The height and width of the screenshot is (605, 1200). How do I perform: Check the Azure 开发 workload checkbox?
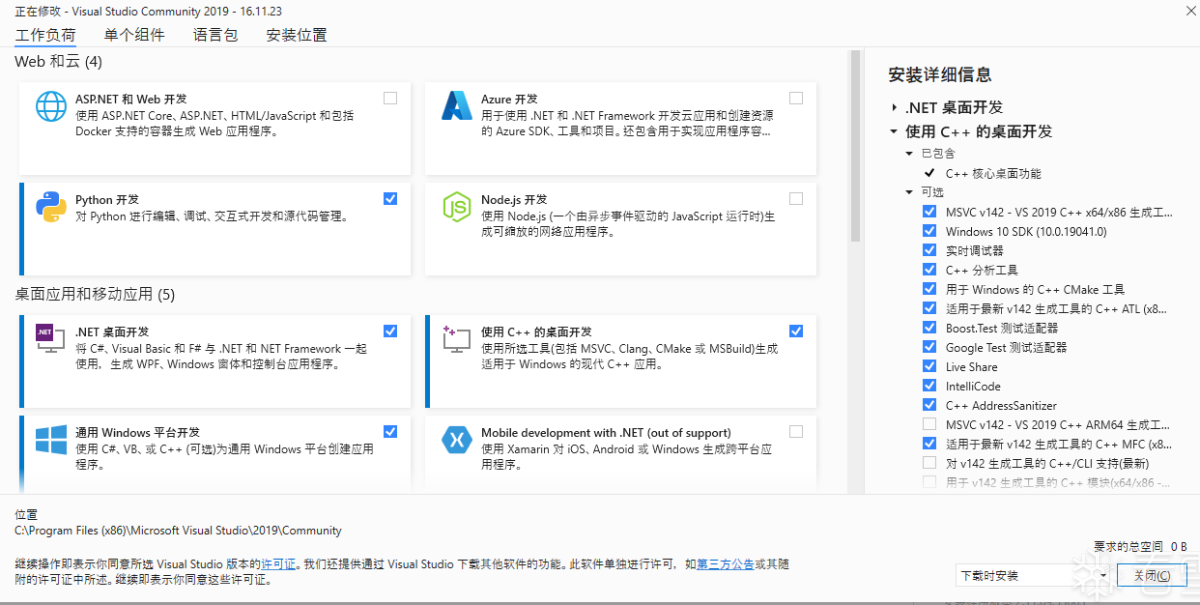796,98
